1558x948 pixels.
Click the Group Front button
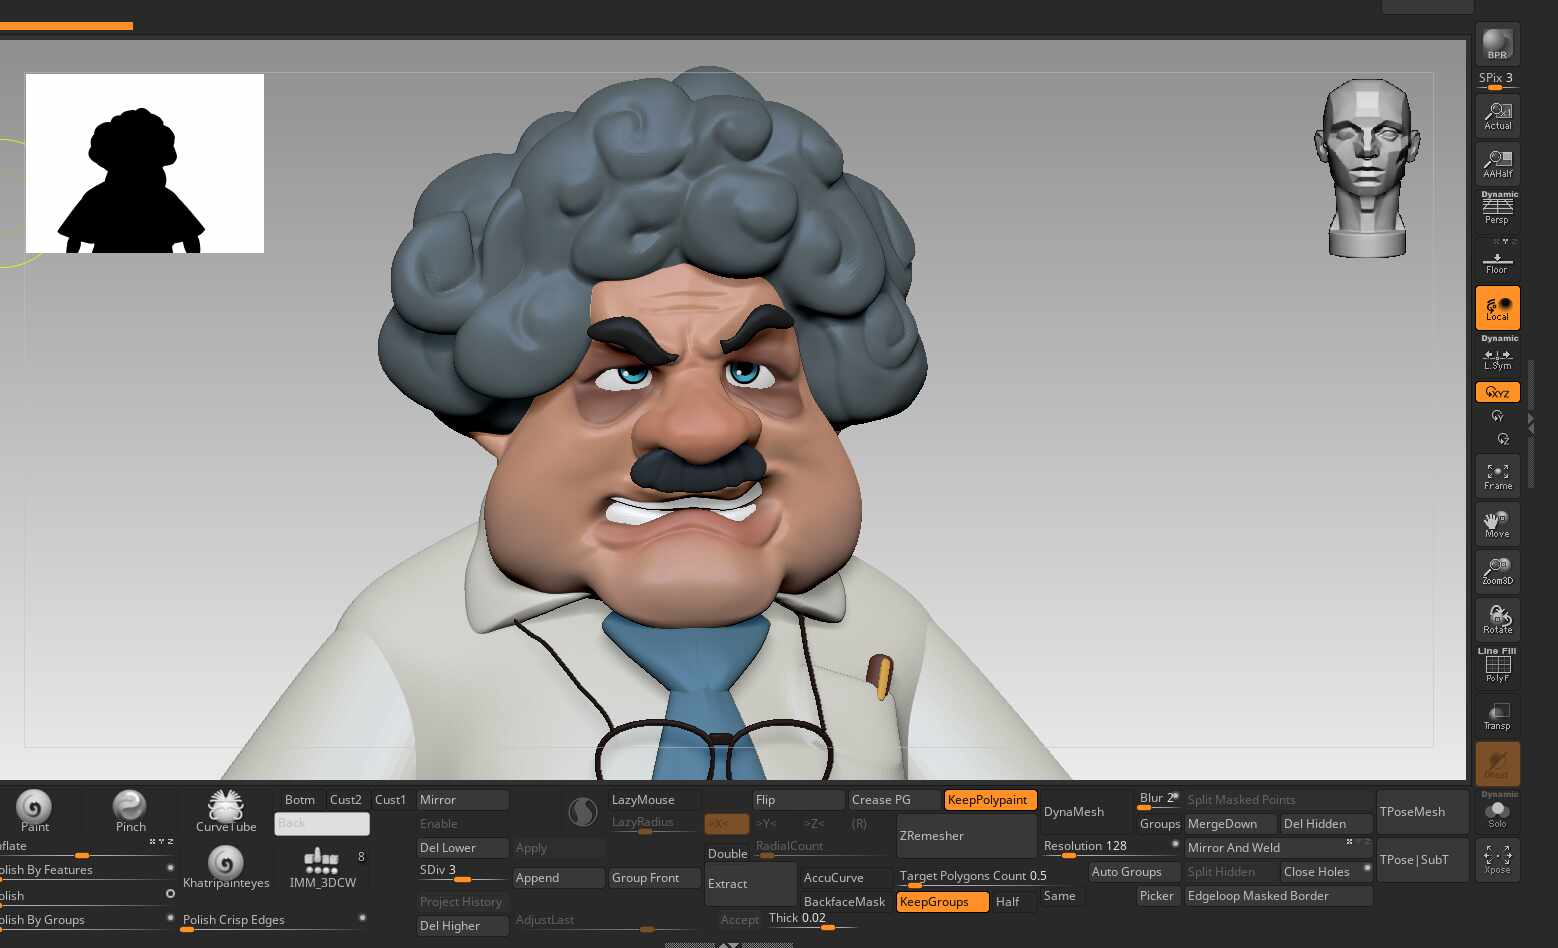pos(655,878)
